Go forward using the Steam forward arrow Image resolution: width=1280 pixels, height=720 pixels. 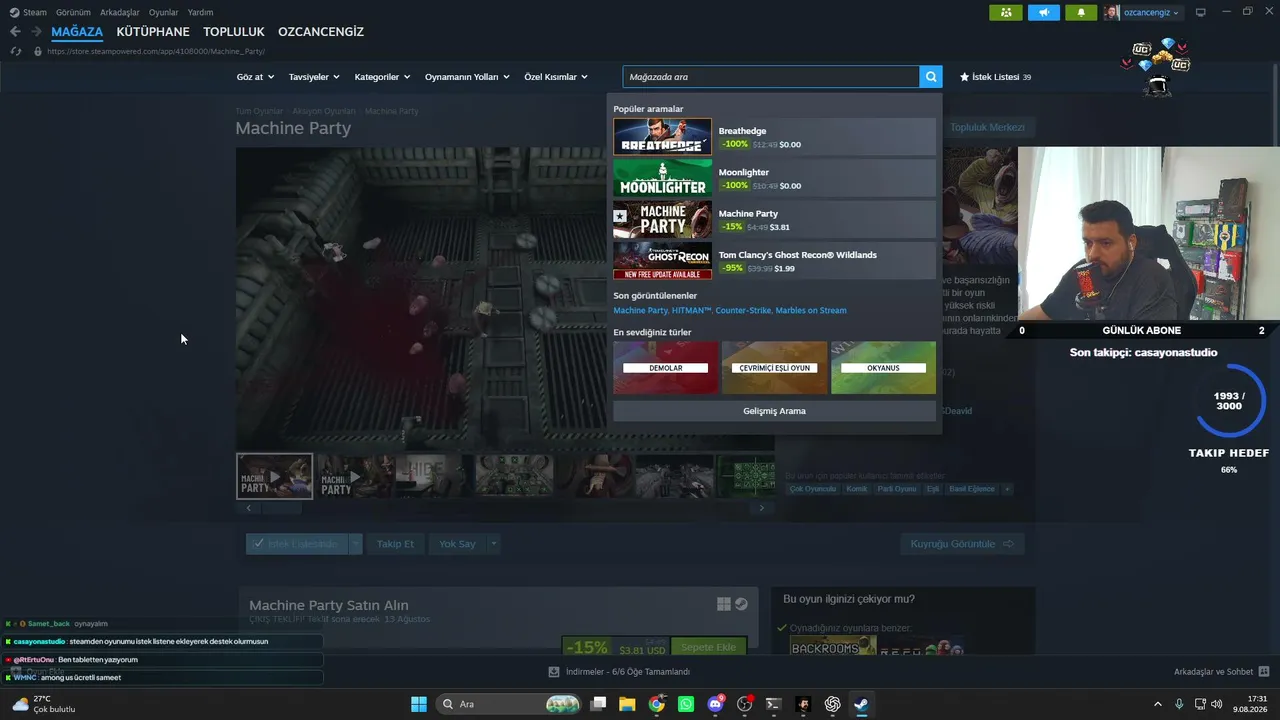(36, 32)
